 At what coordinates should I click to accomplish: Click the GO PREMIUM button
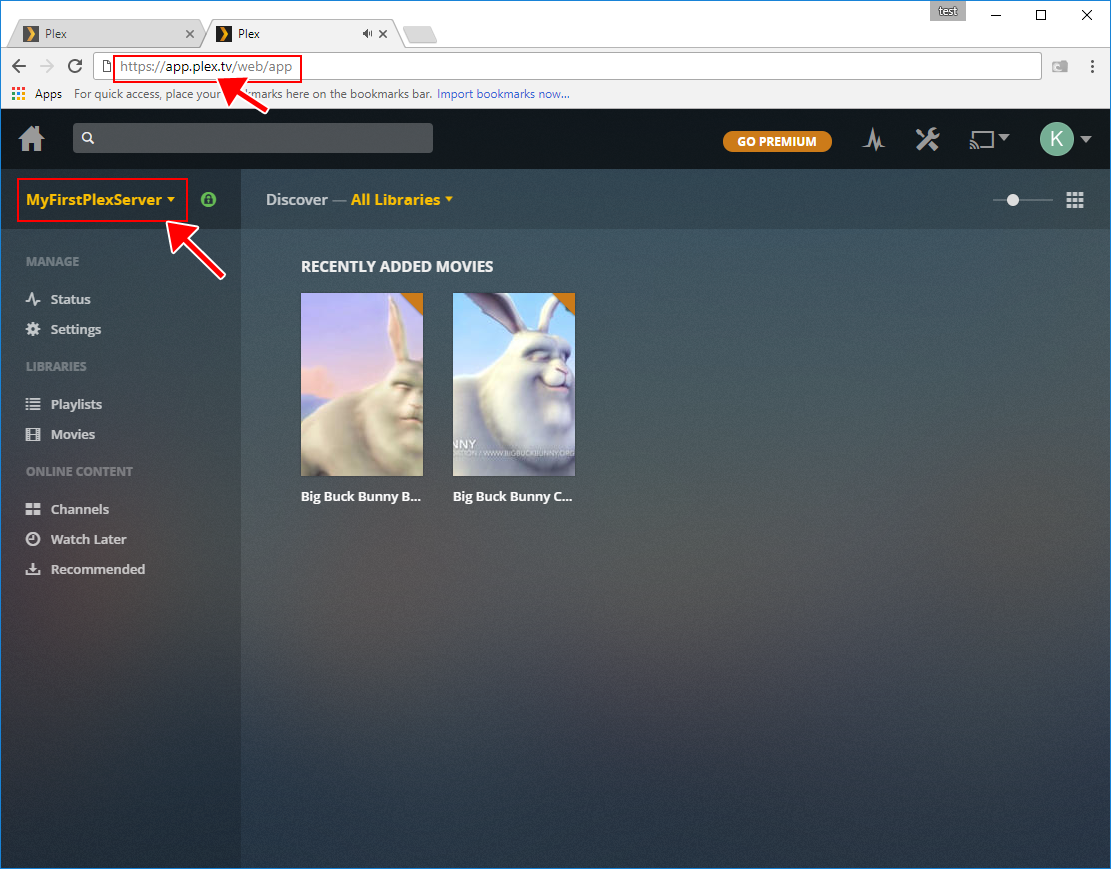(777, 141)
